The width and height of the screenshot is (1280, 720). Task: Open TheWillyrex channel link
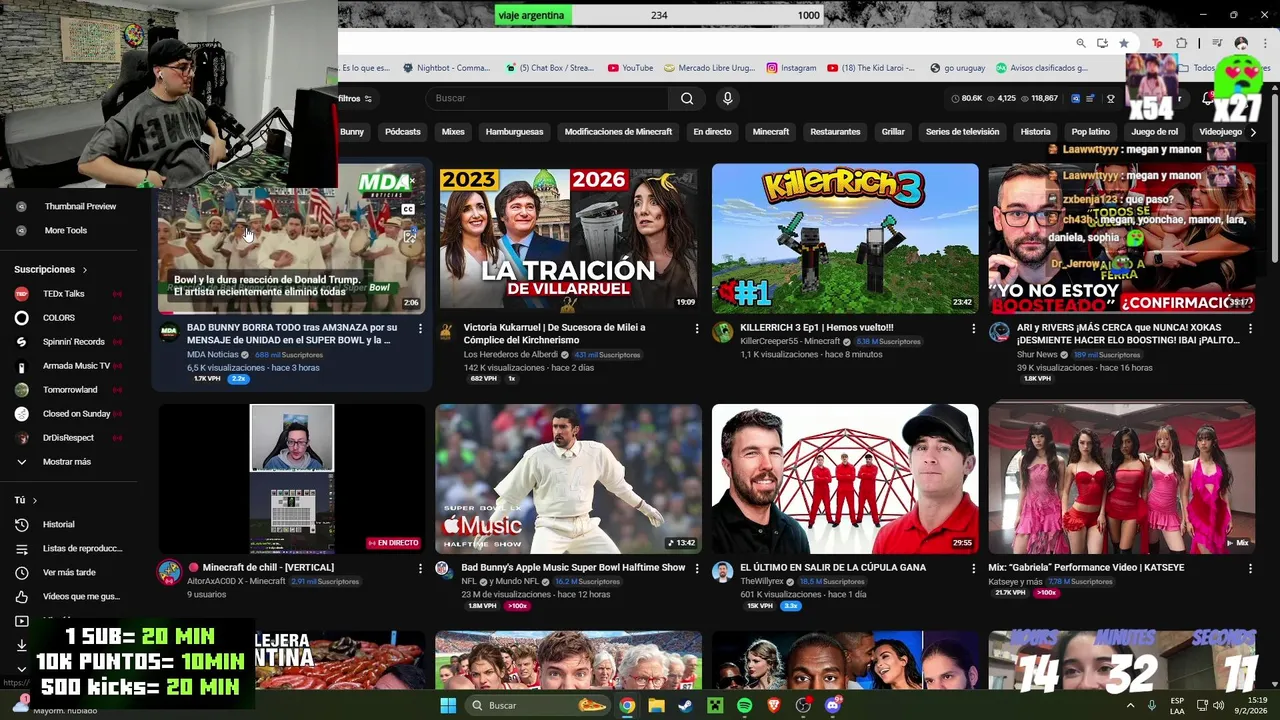762,582
